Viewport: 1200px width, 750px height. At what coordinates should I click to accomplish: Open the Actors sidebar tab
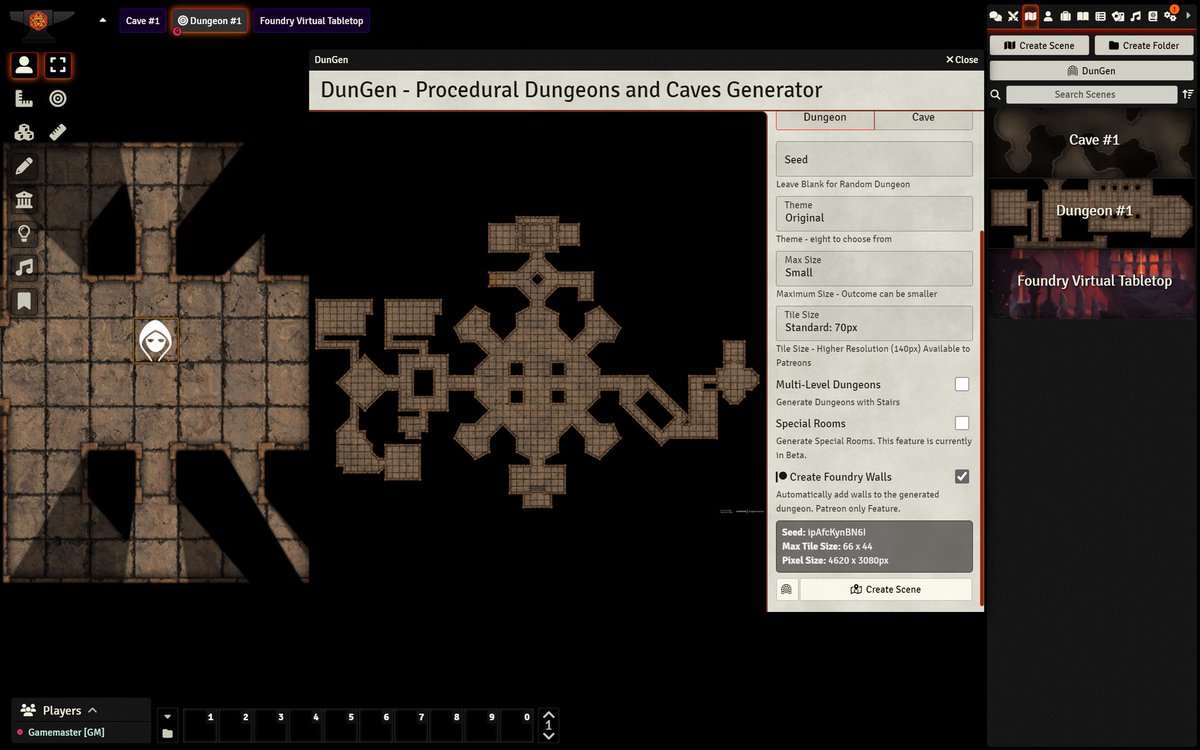point(1048,16)
